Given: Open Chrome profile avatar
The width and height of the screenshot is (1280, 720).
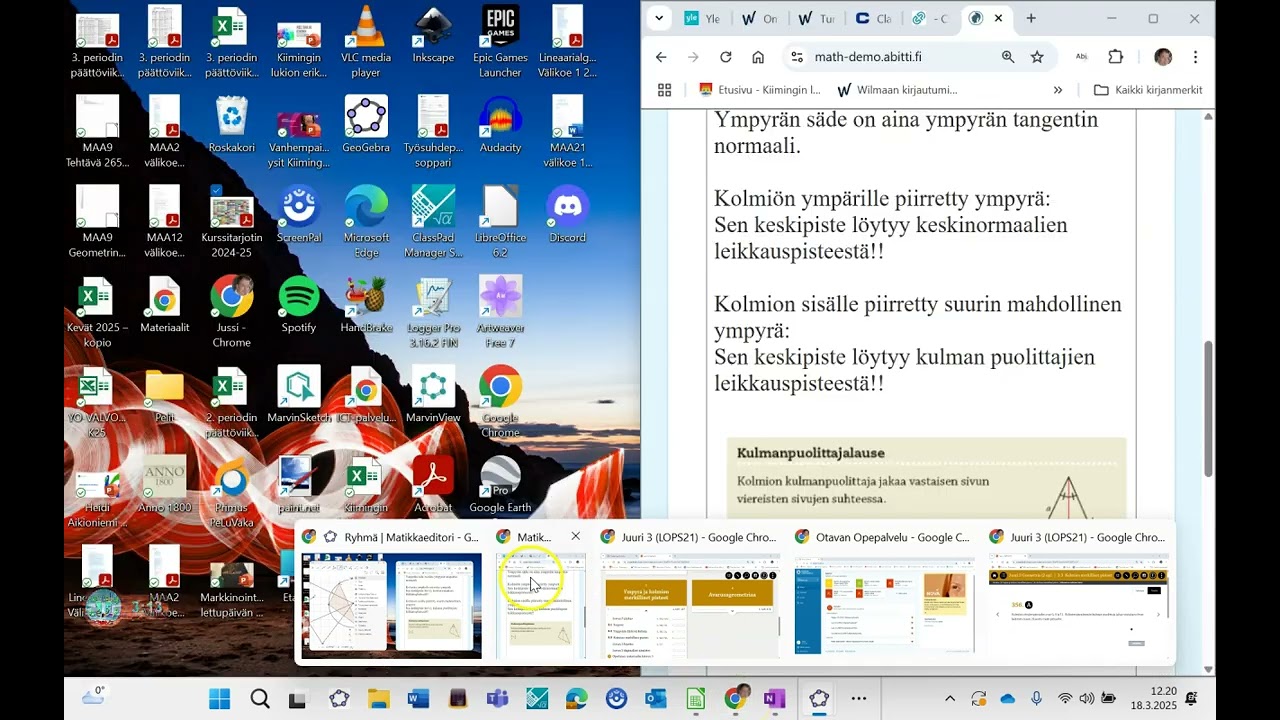Looking at the screenshot, I should [1163, 57].
